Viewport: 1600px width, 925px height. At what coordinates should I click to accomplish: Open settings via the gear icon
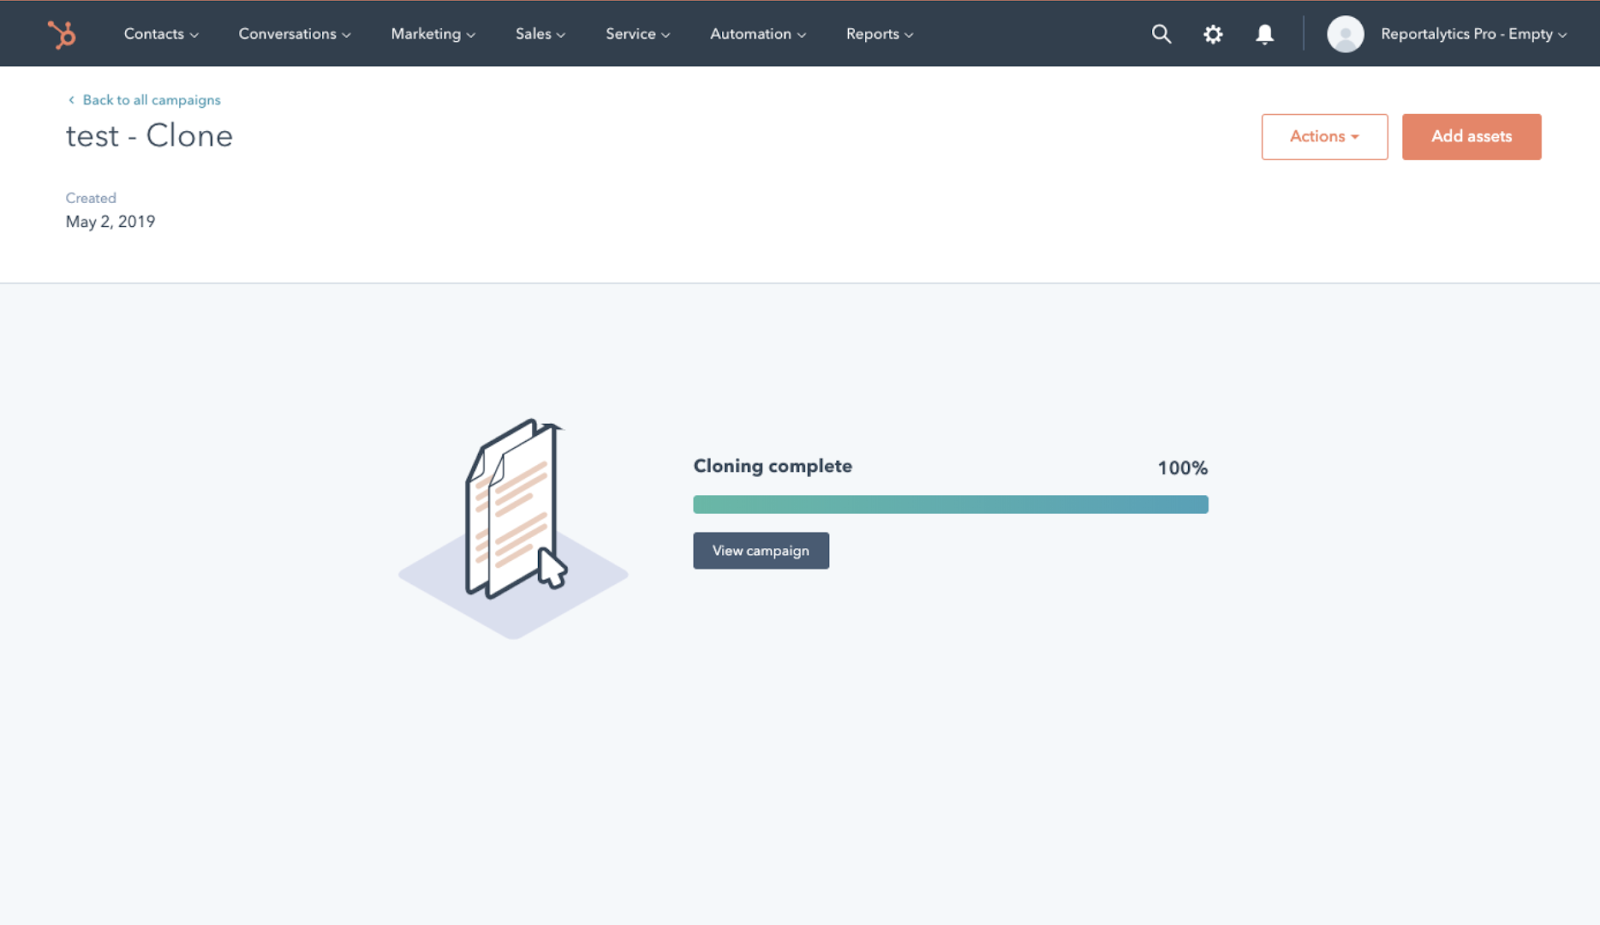(x=1212, y=34)
